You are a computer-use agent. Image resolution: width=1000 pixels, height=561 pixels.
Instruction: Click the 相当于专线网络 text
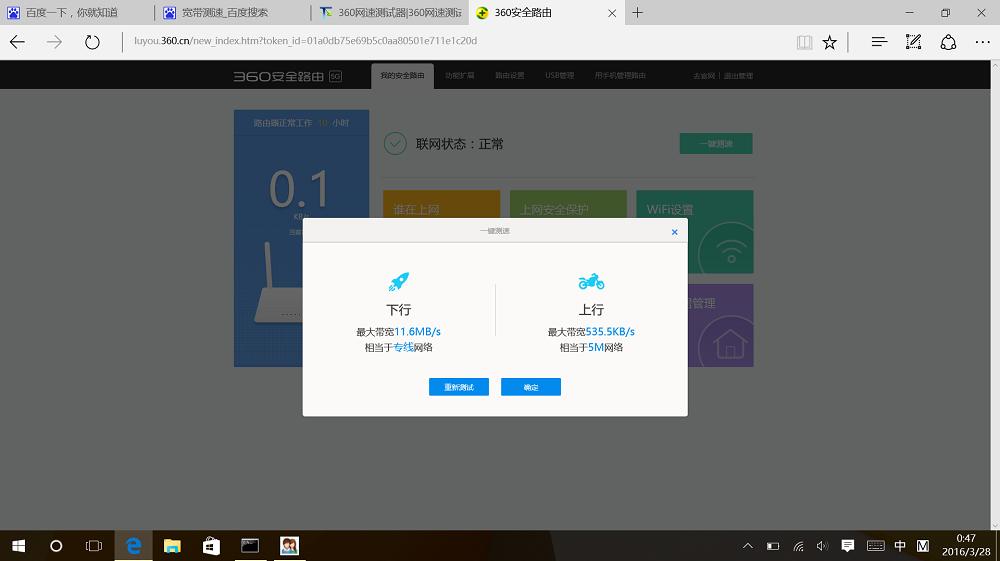(x=399, y=347)
